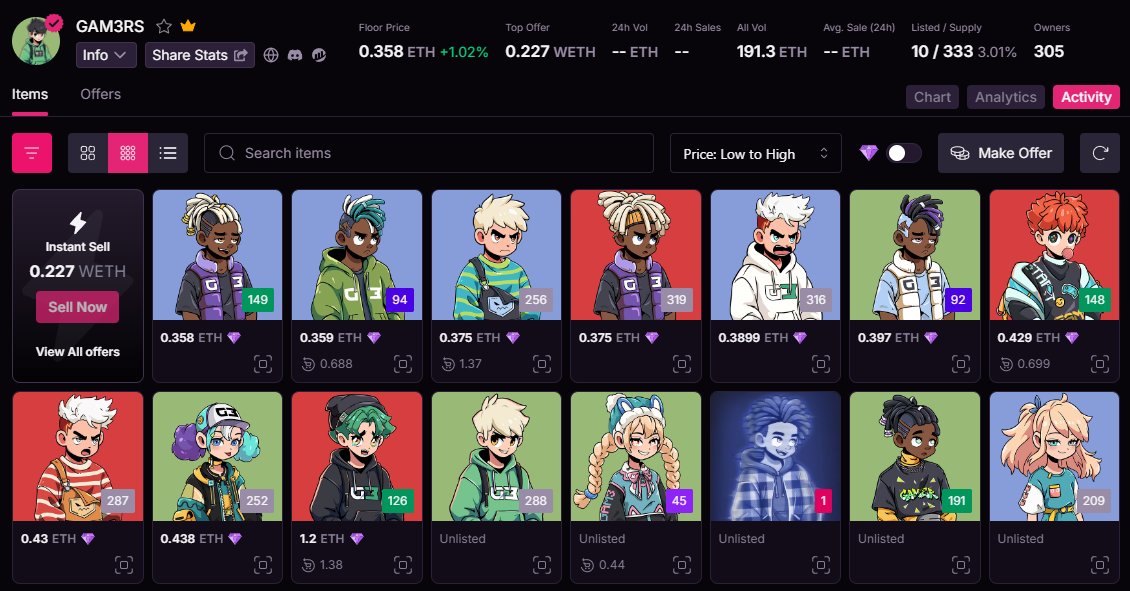
Task: Toggle the purple gem rewards switch
Action: pos(904,153)
